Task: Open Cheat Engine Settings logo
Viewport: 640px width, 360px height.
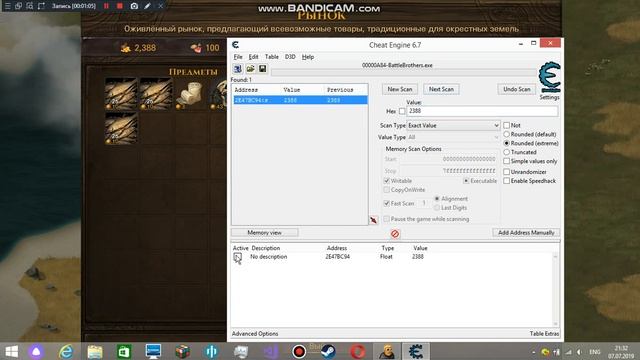Action: pos(549,78)
